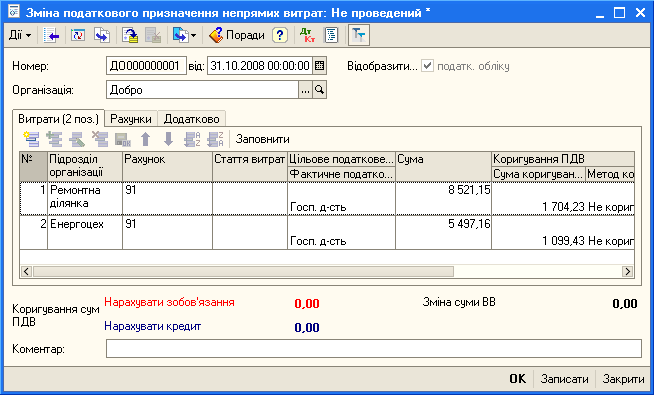This screenshot has height=395, width=654.
Task: Click Нарахувати кредит blue label
Action: (x=153, y=326)
